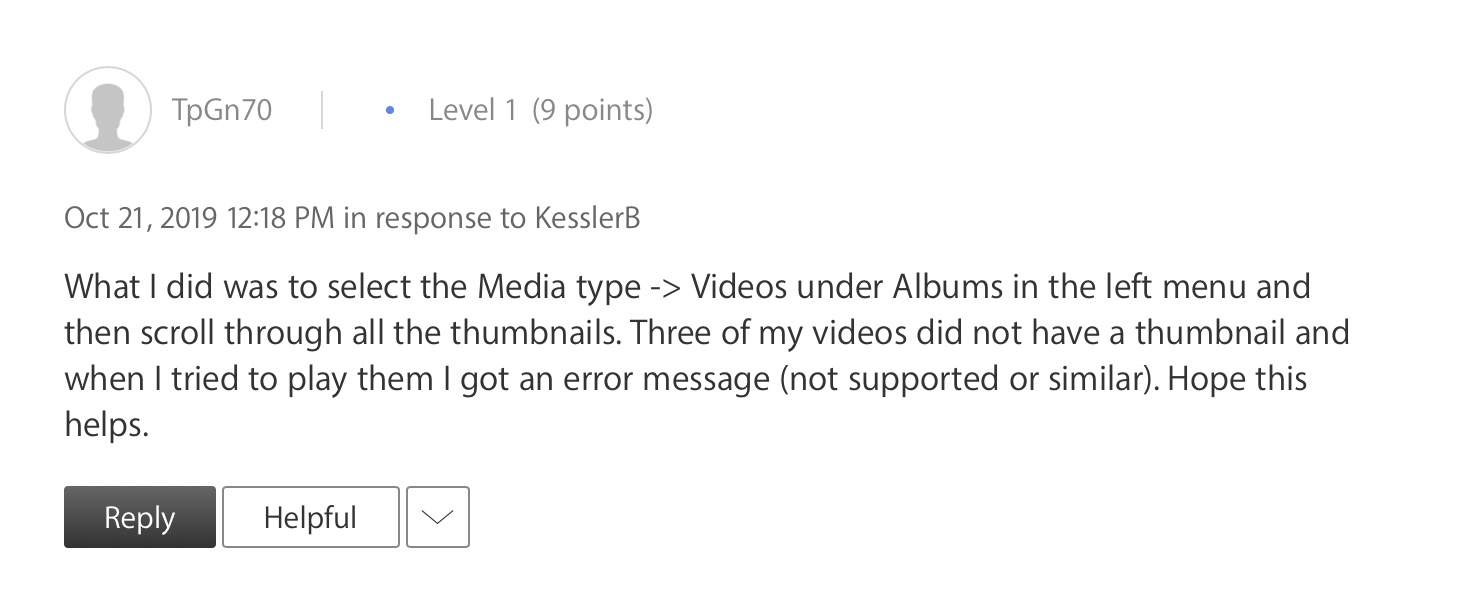Click the (9 points) text

[592, 110]
